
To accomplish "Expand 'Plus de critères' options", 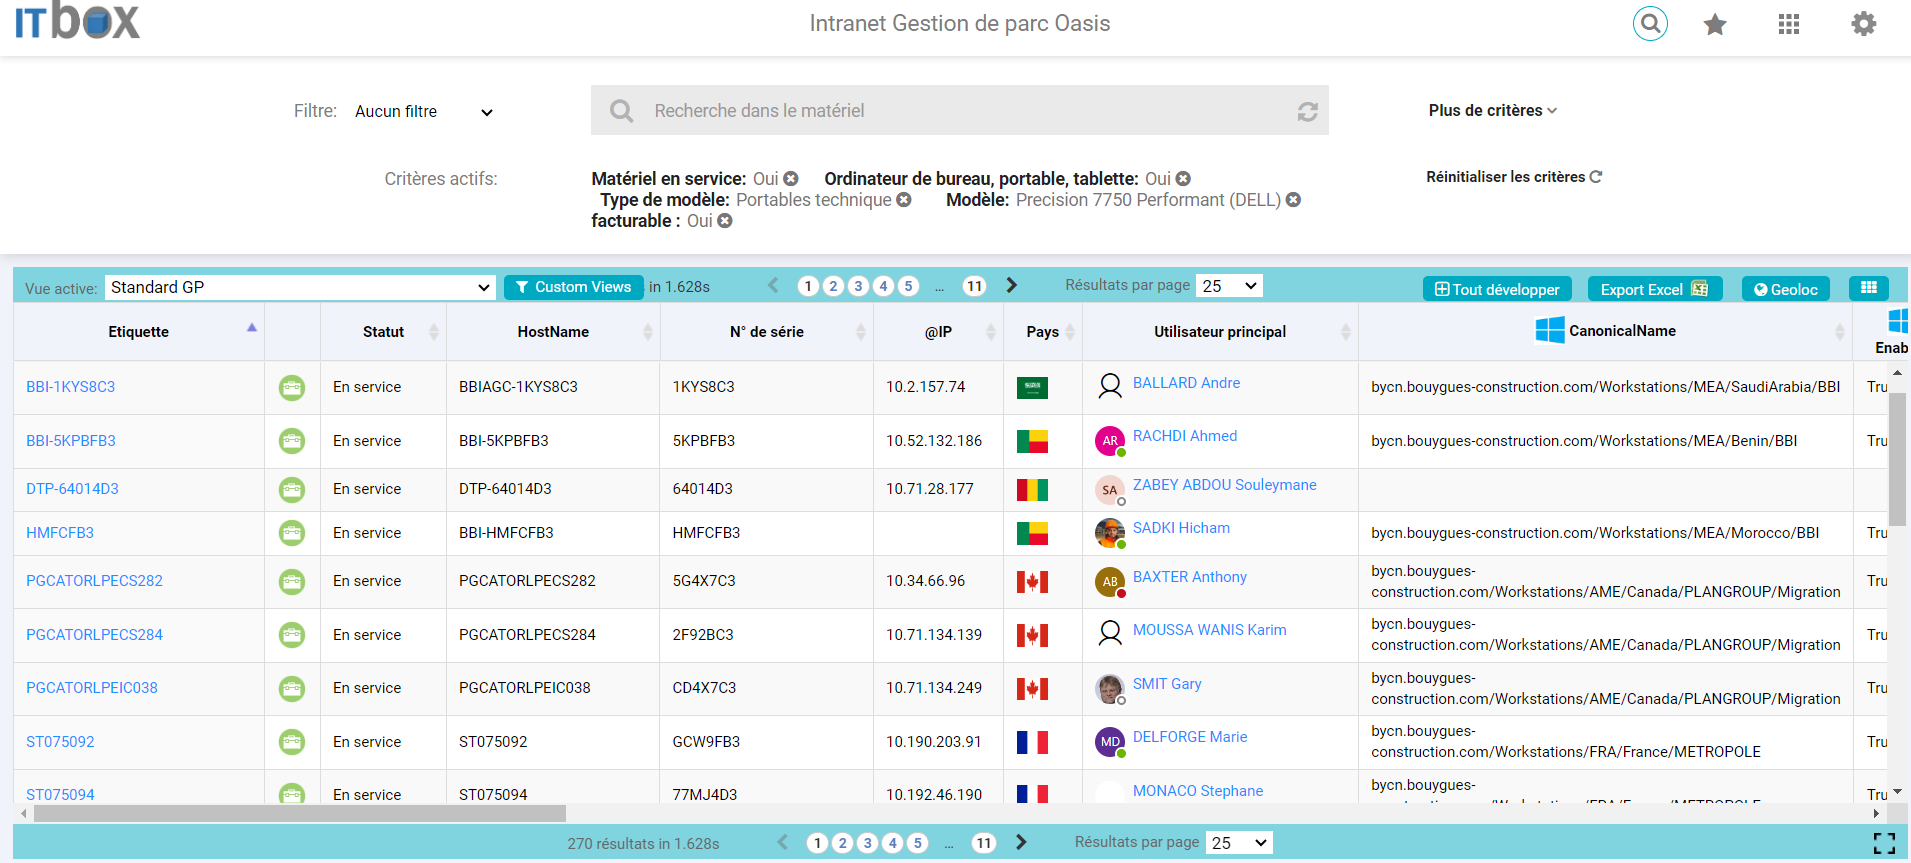I will pyautogui.click(x=1492, y=111).
